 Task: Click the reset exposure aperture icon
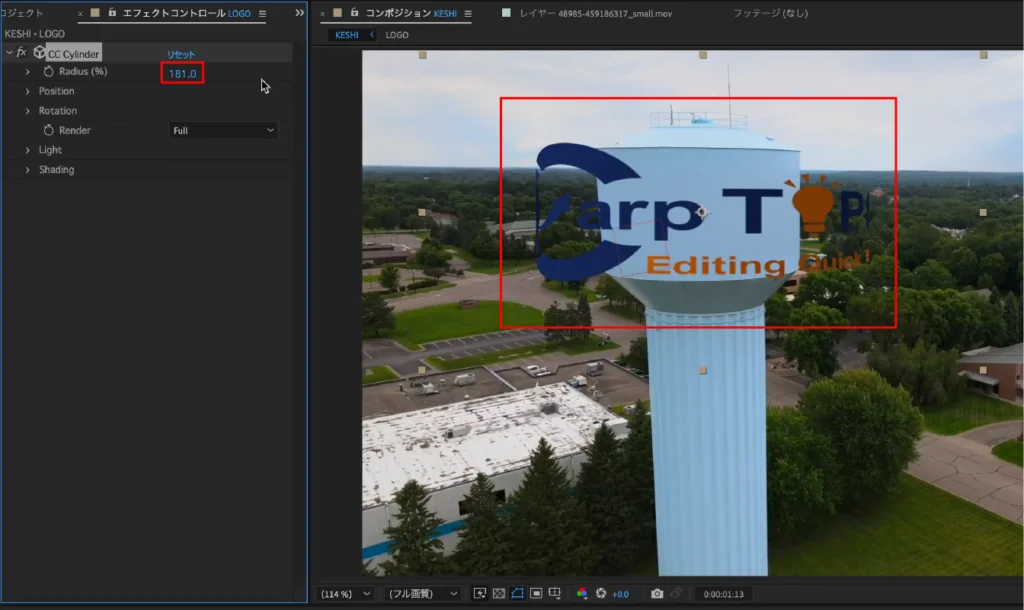pos(601,593)
